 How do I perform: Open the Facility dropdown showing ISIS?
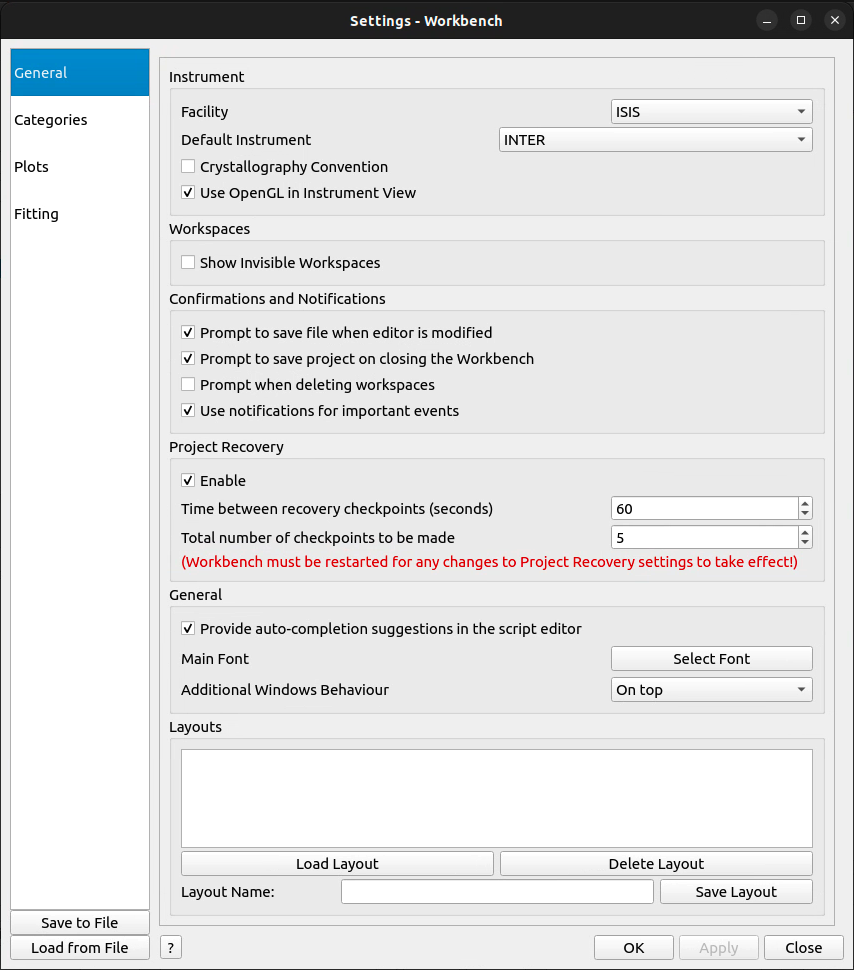(711, 112)
